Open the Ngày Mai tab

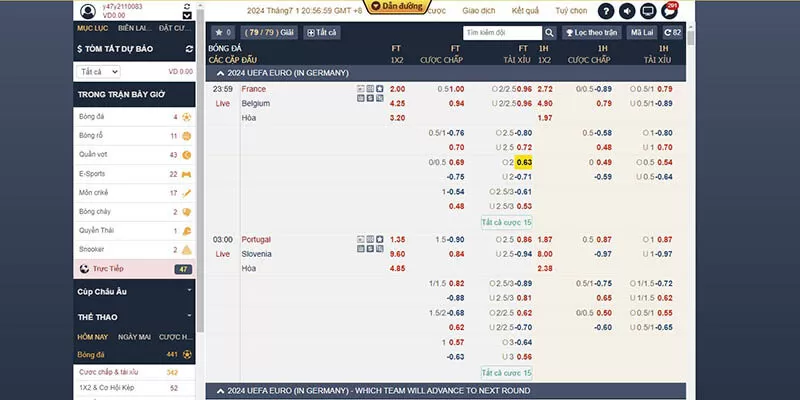pyautogui.click(x=135, y=336)
